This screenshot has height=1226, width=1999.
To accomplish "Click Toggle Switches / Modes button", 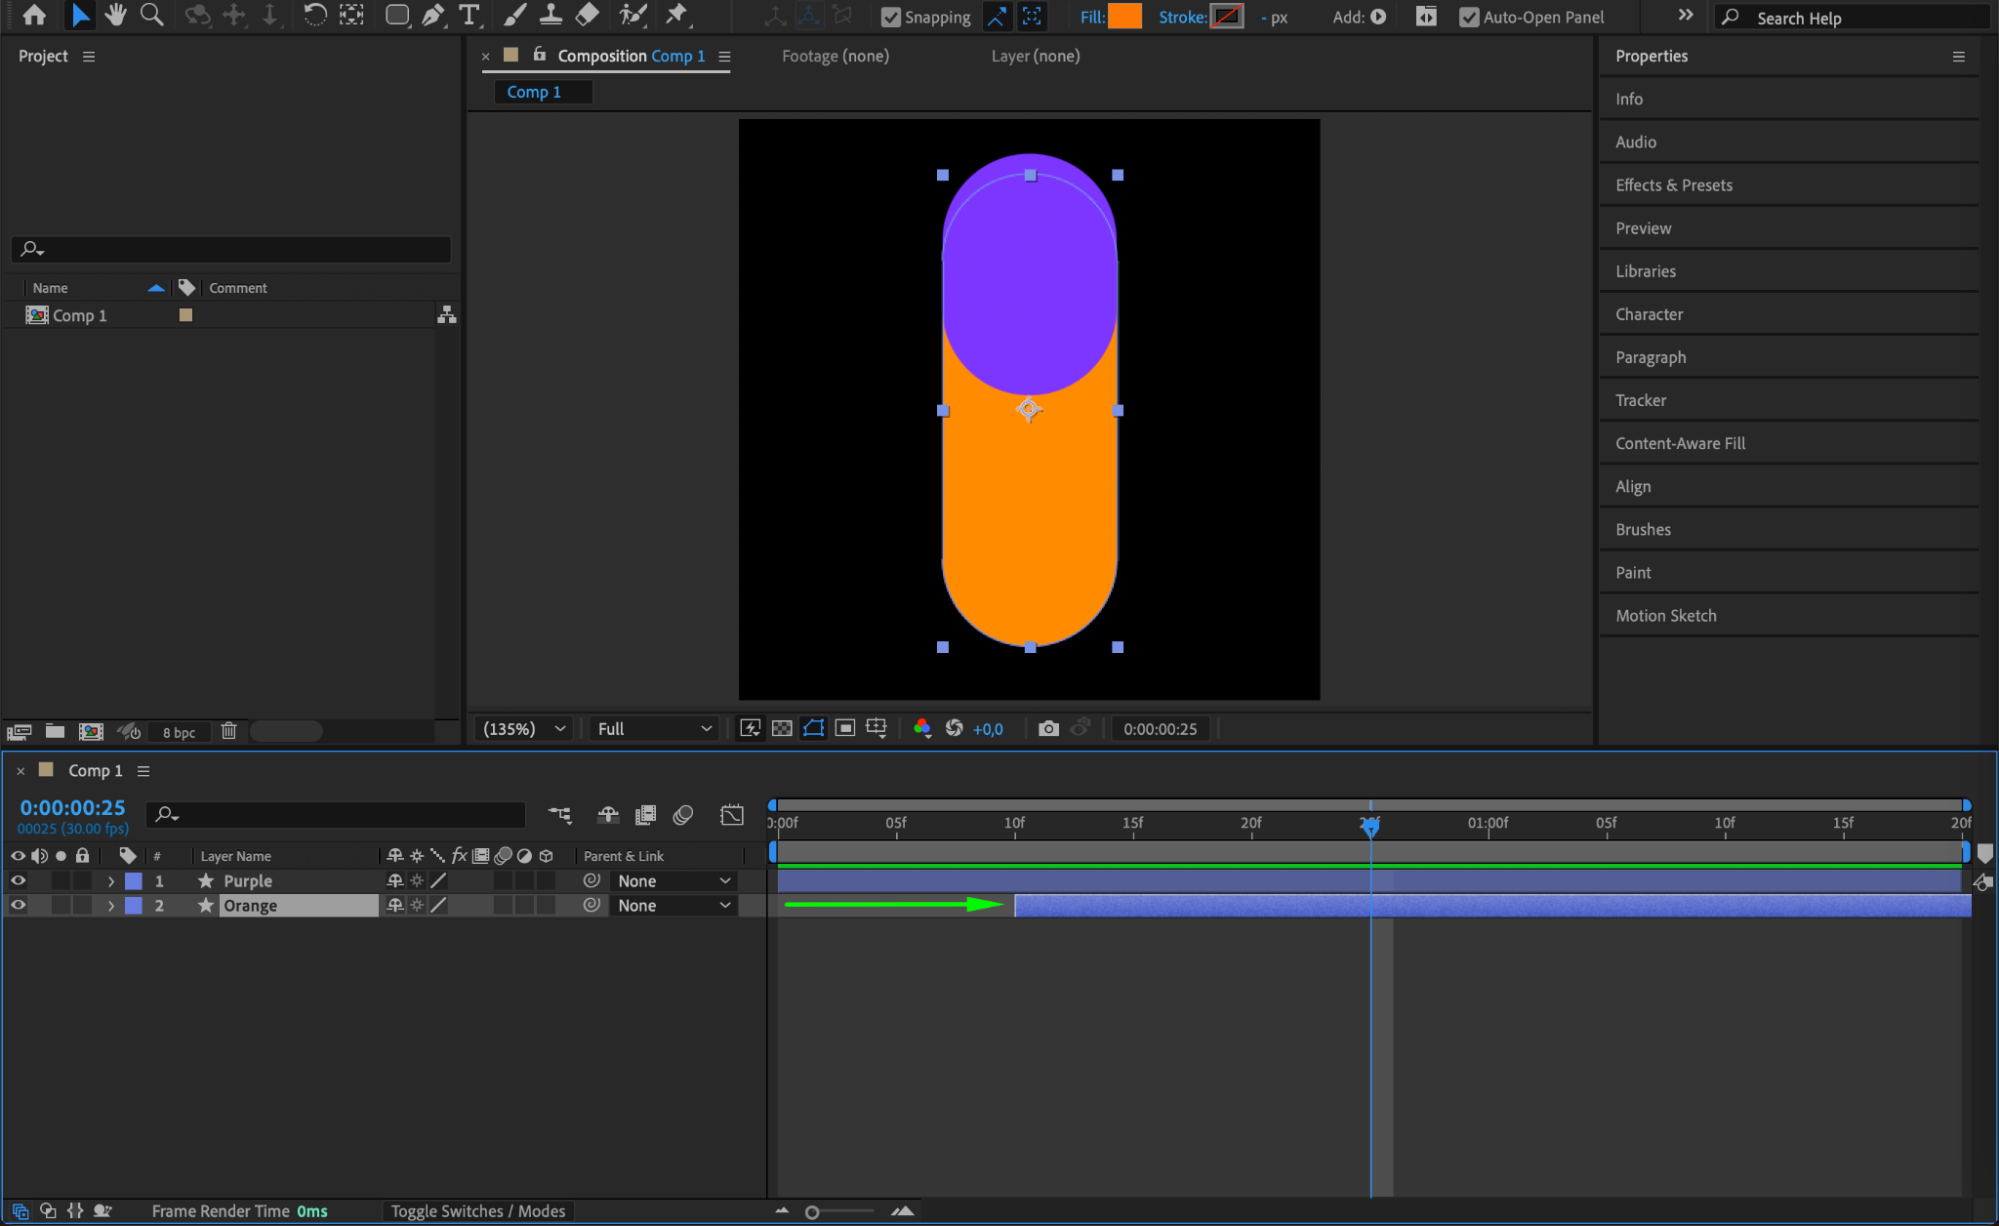I will coord(477,1211).
